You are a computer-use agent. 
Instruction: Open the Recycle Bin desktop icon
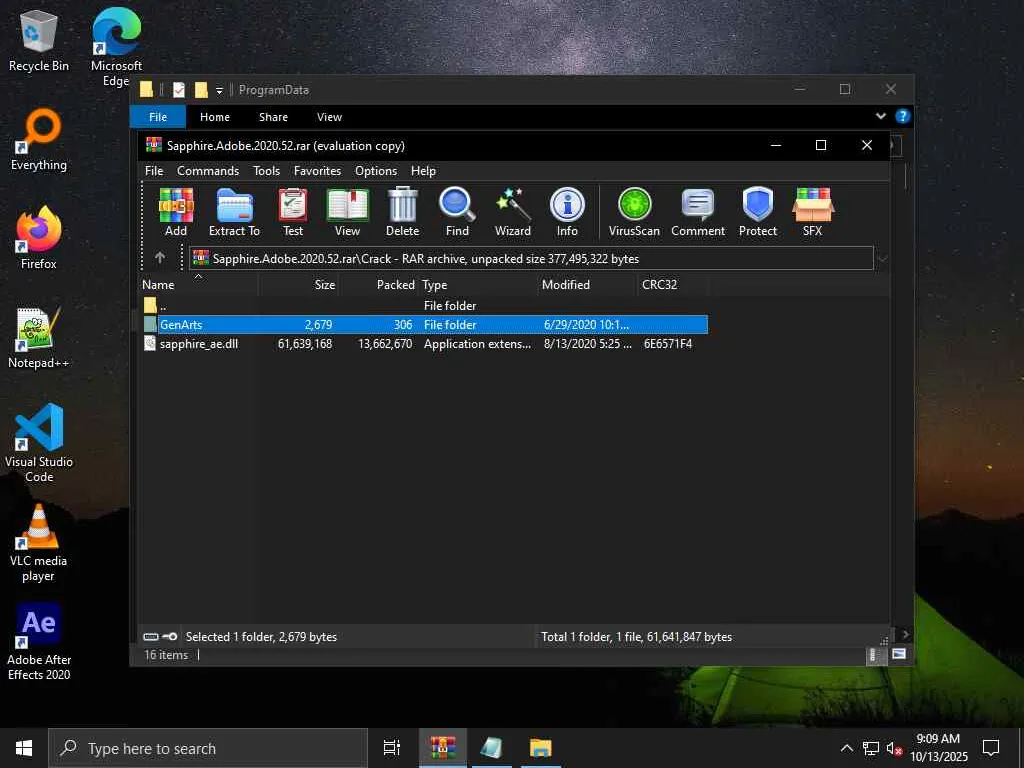[x=39, y=40]
